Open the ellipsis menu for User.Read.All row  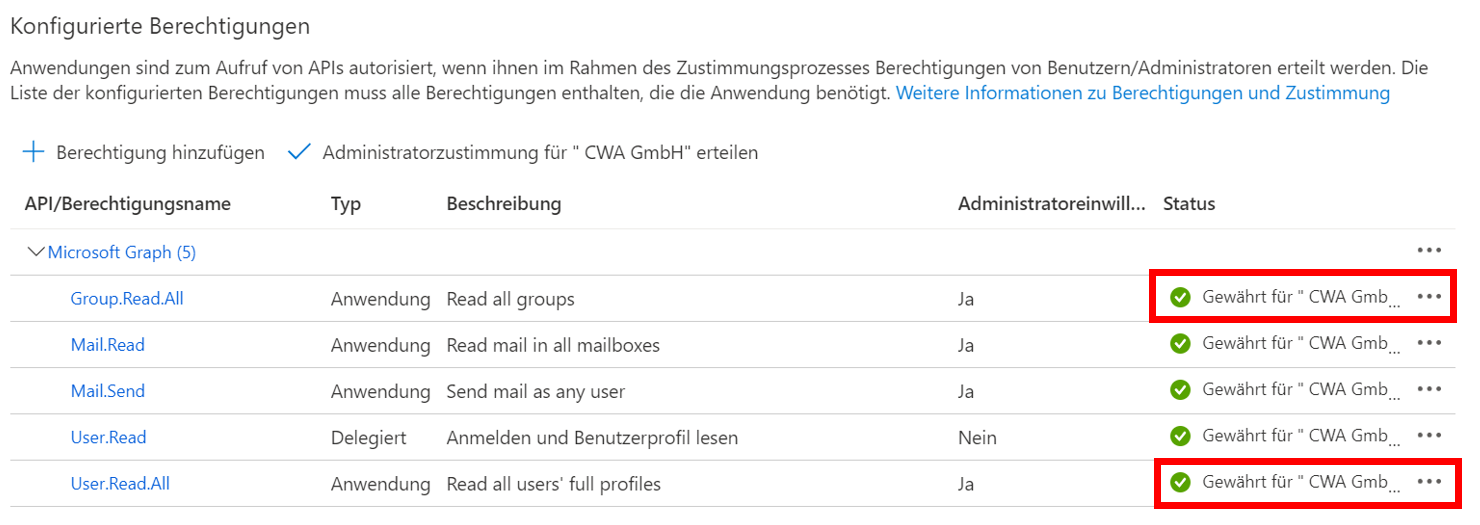[1429, 482]
